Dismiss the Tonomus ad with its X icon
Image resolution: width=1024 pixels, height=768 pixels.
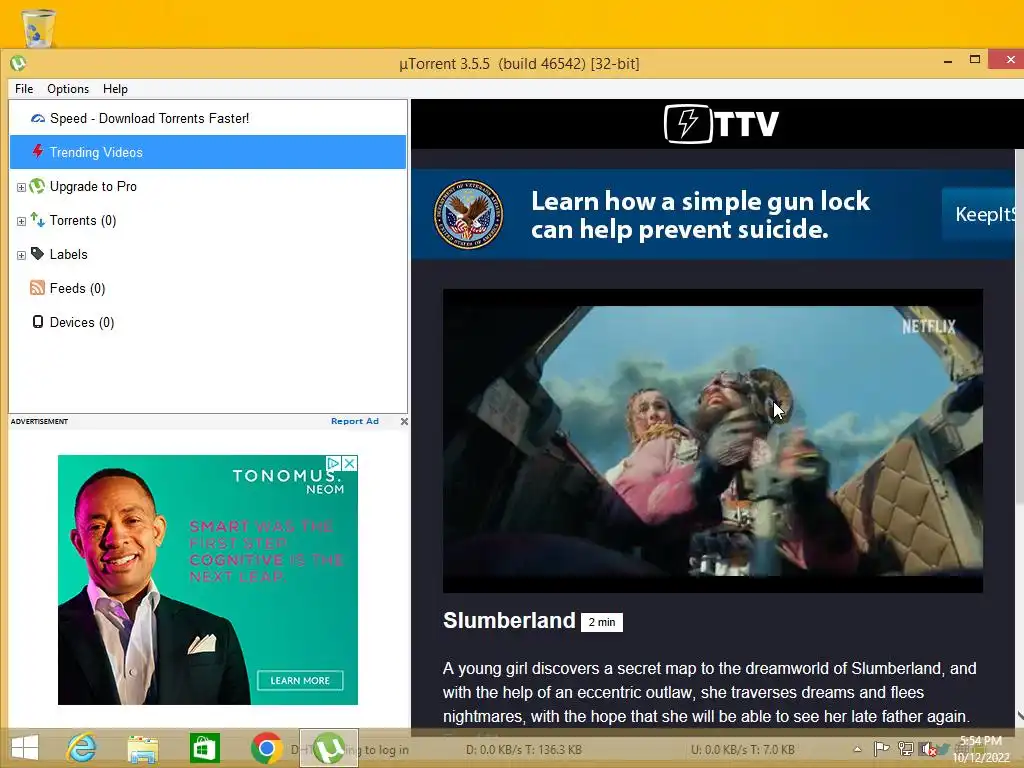[x=349, y=463]
